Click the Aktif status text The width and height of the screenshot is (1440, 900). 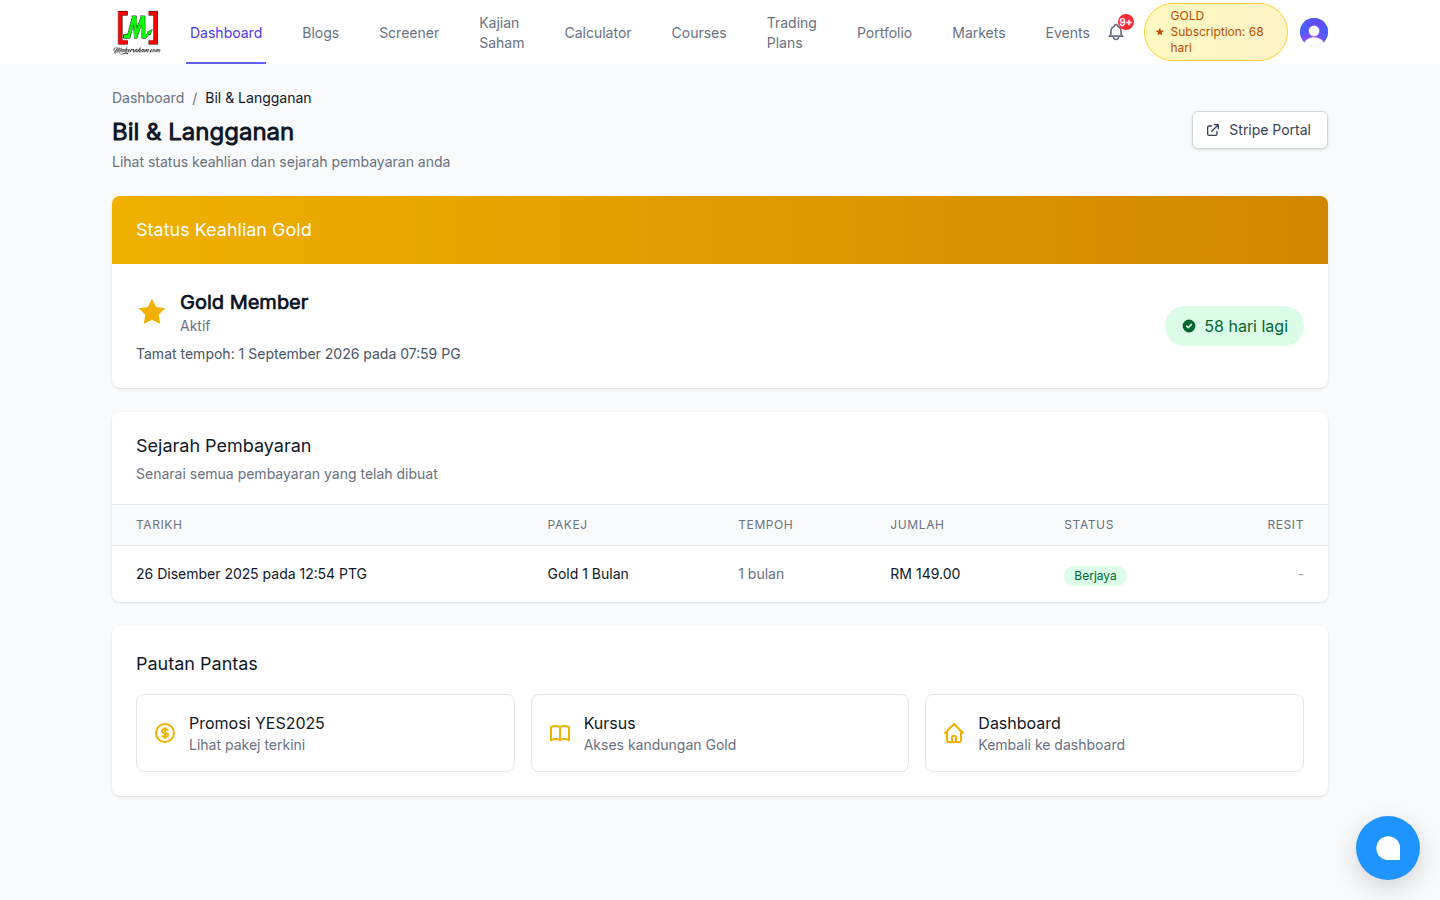195,326
